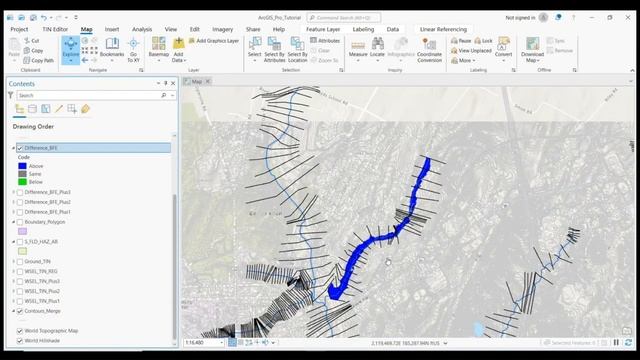Screen dimensions: 640x360
Task: Switch to List By Editing view
Action: [59, 109]
